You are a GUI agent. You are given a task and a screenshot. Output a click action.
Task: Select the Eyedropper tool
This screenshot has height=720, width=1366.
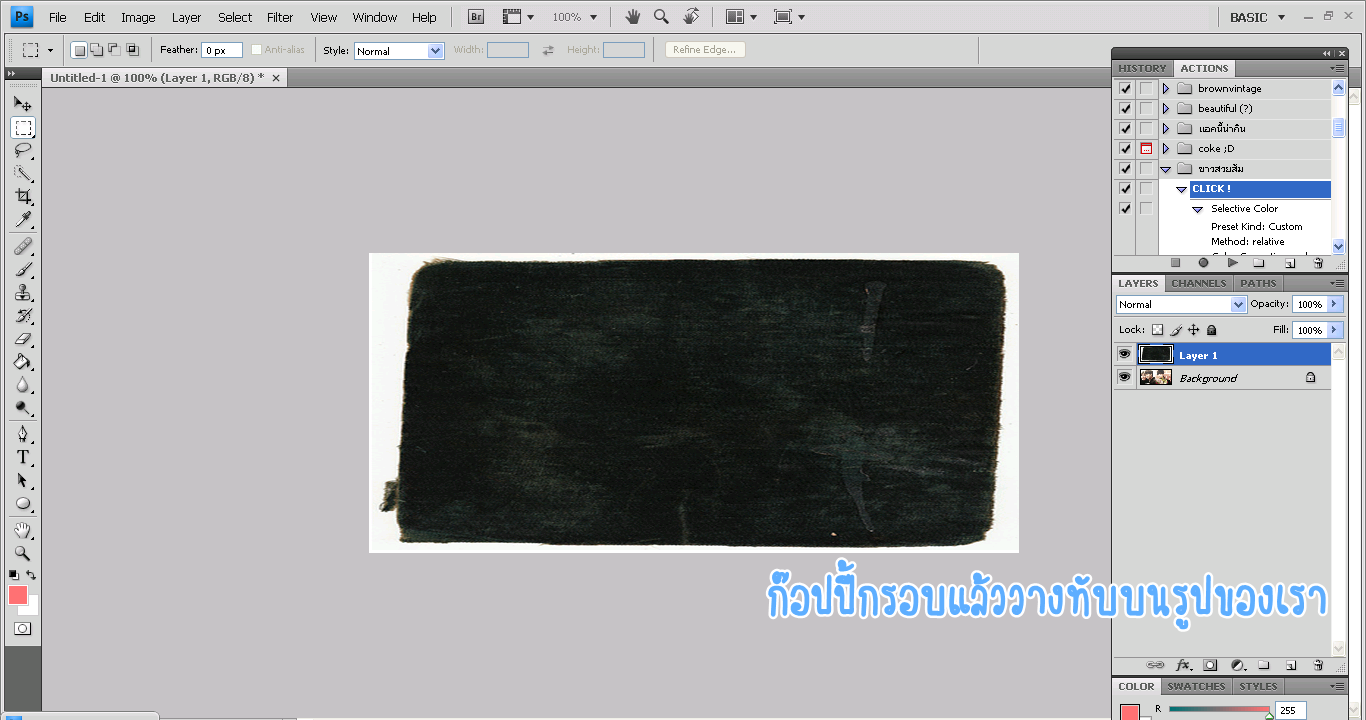pos(23,220)
